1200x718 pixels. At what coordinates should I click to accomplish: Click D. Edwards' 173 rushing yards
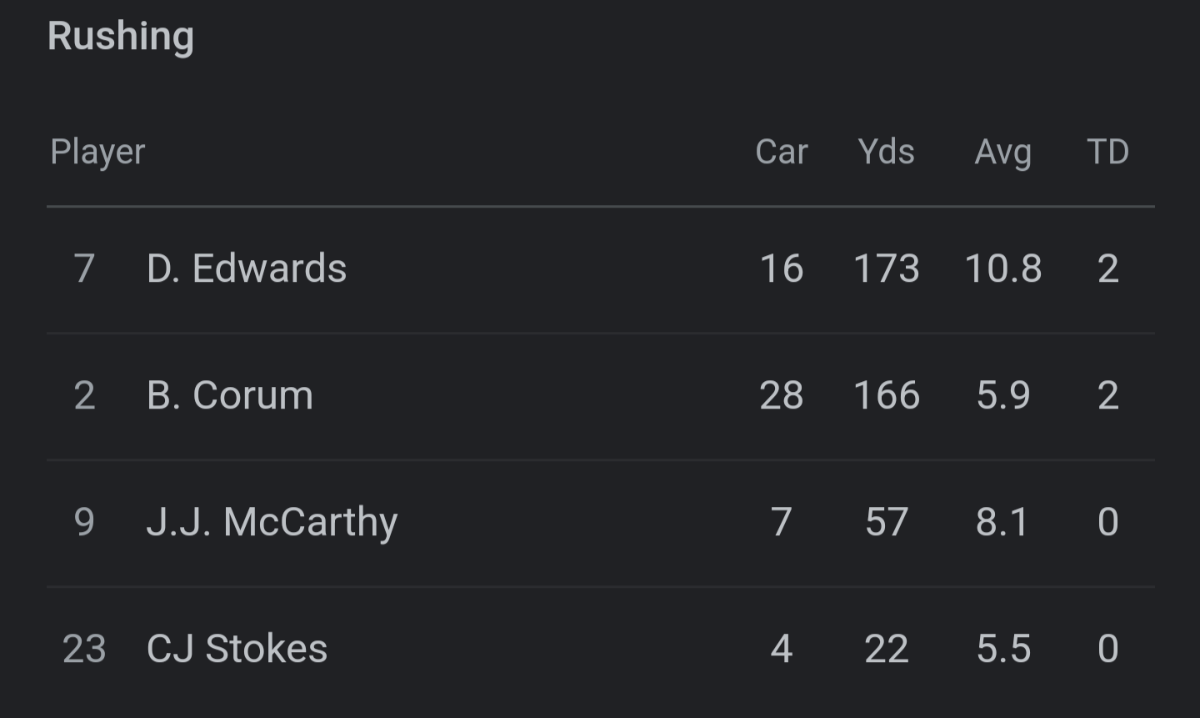click(886, 269)
